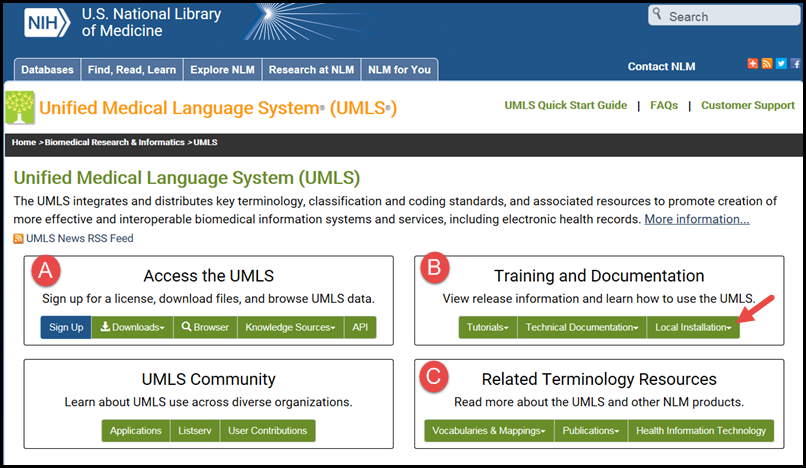Expand the Publications dropdown
The image size is (806, 468).
click(x=591, y=431)
